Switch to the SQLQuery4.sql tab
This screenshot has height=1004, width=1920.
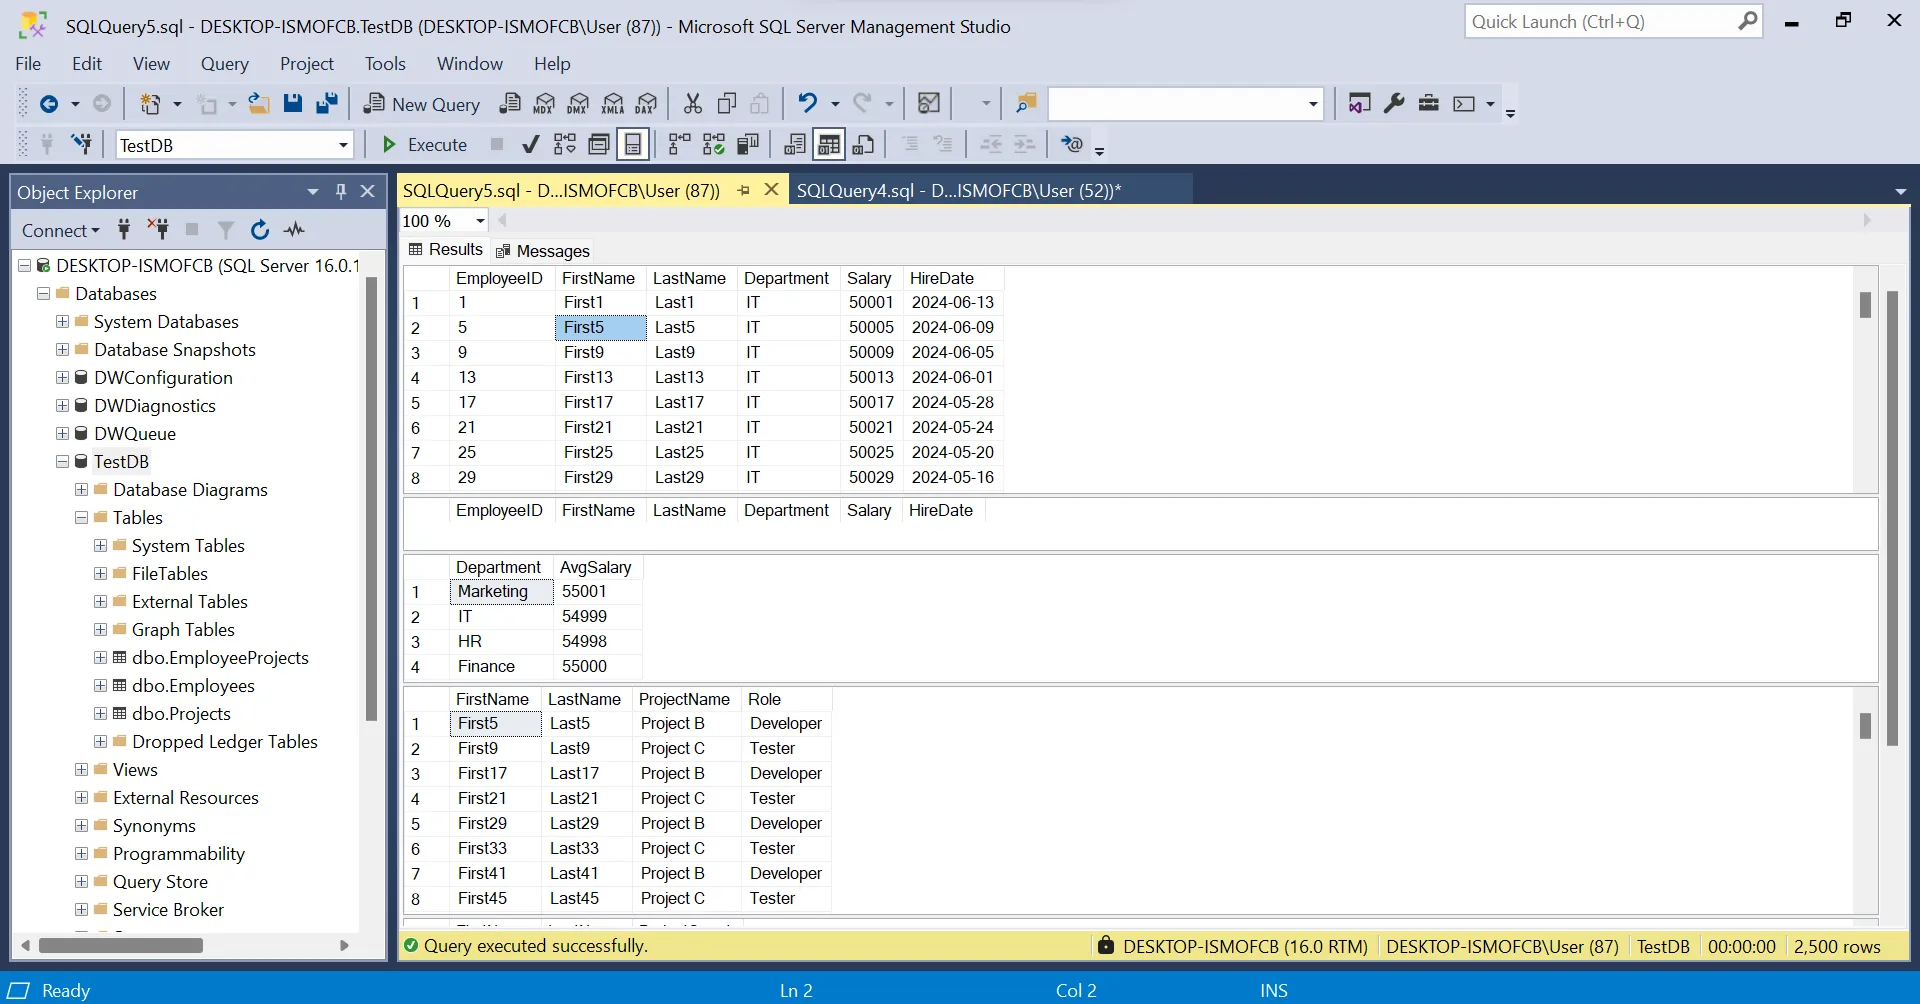pos(958,190)
